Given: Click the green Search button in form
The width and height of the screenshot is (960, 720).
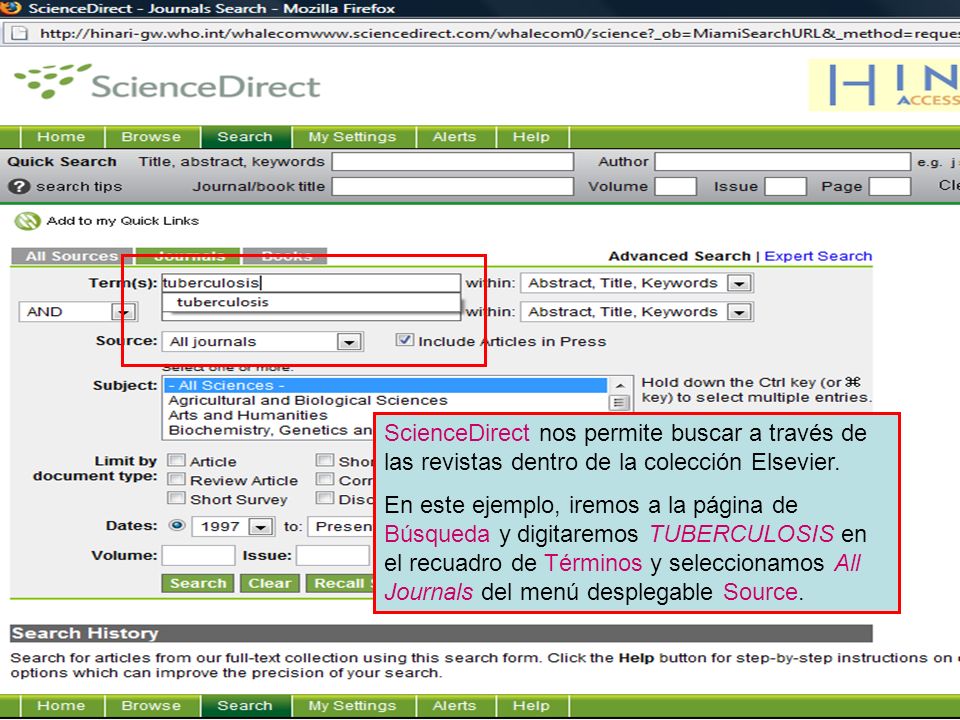Looking at the screenshot, I should [198, 583].
